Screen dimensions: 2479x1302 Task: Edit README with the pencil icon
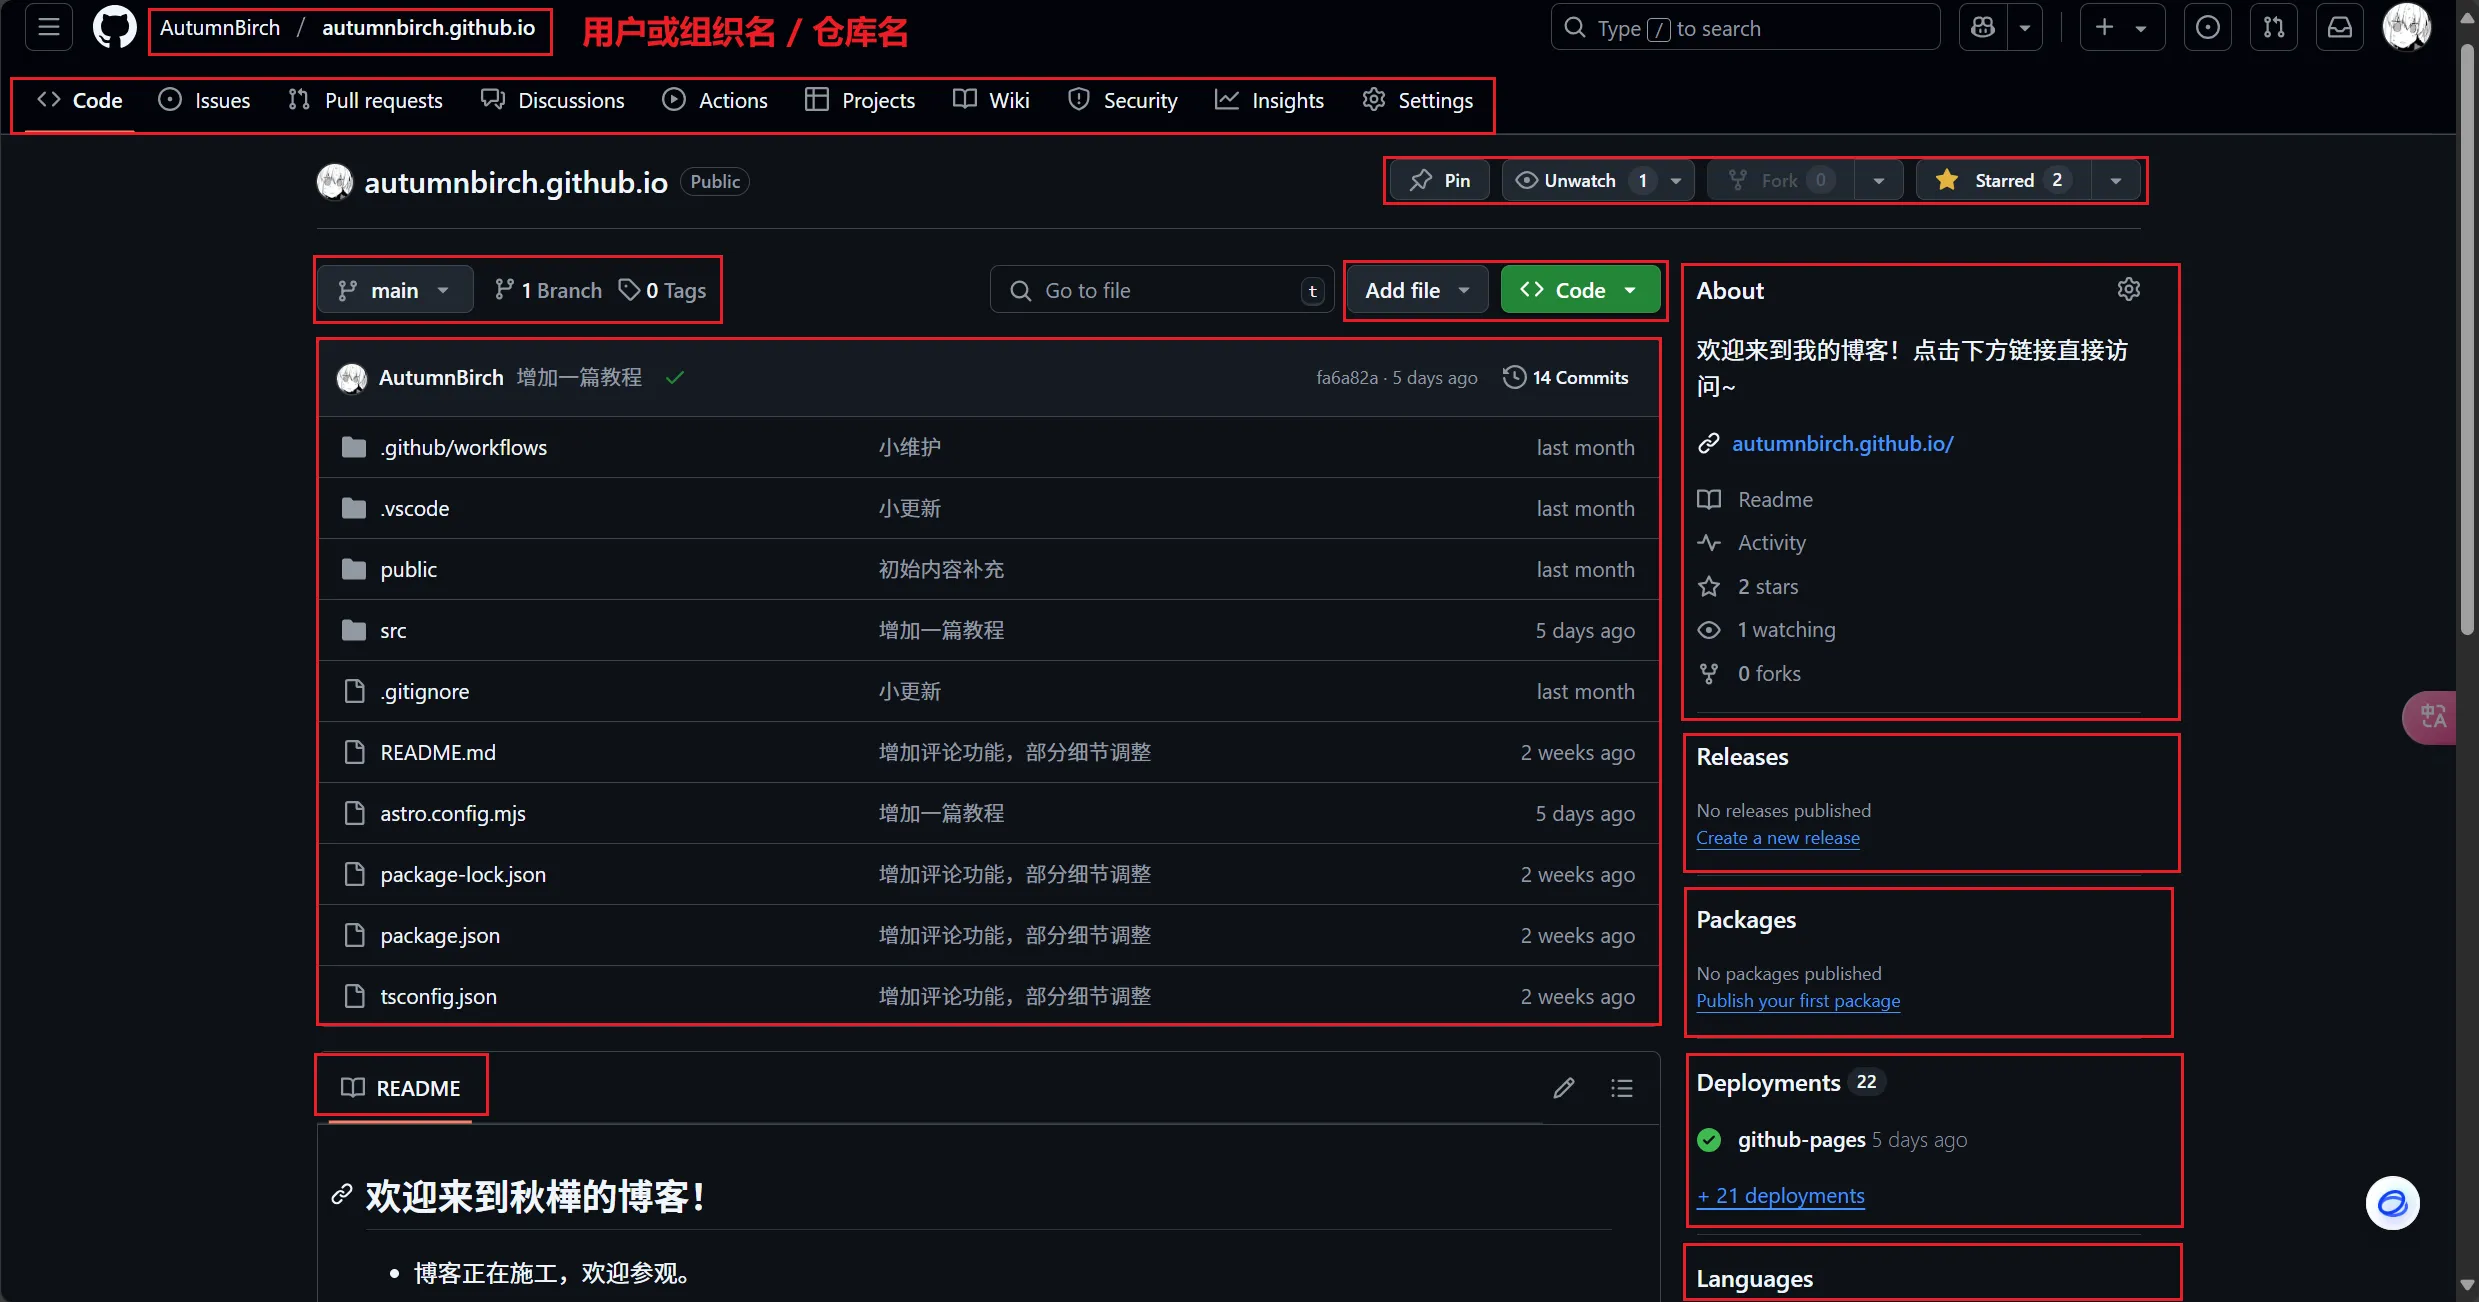(1564, 1088)
